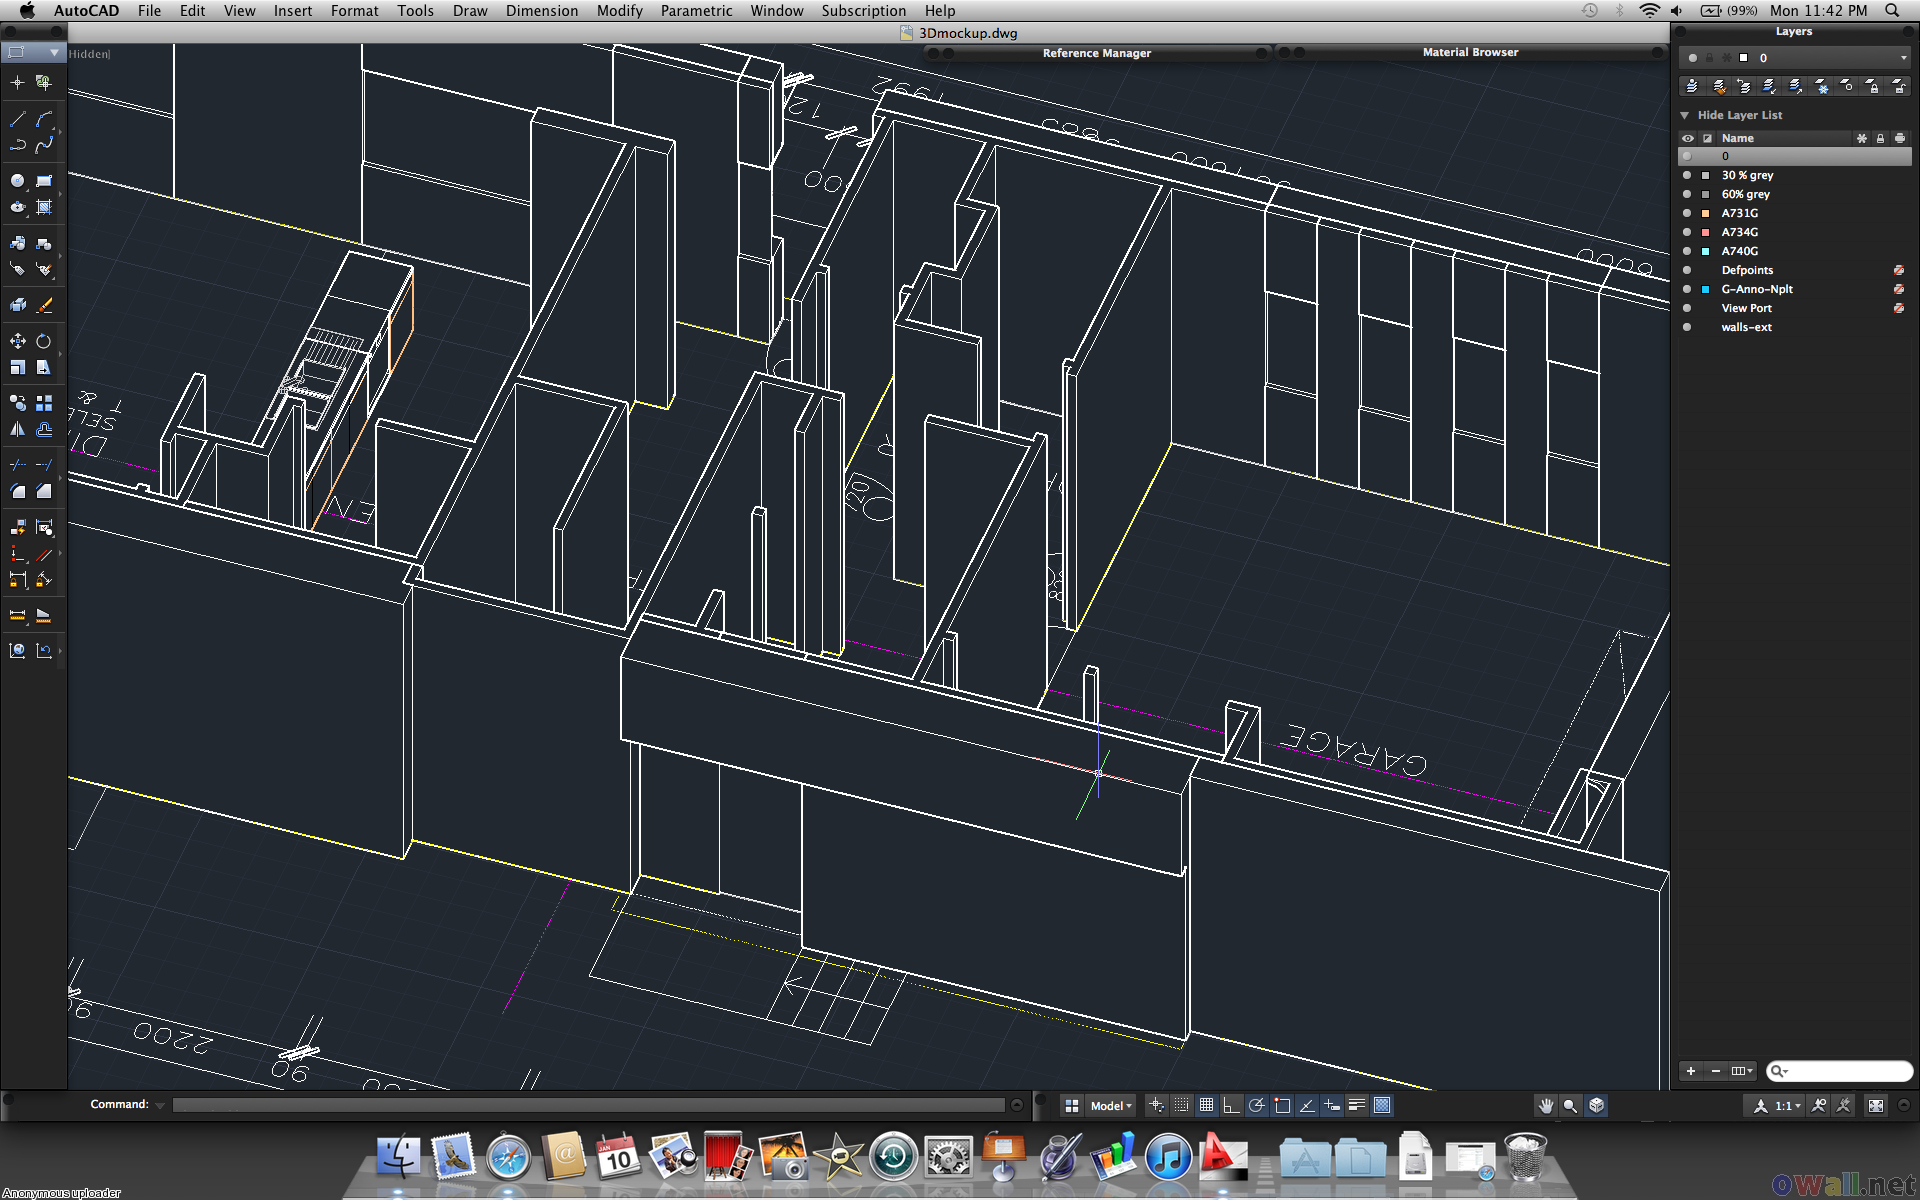
Task: Click the Pan hand icon
Action: coord(1546,1105)
